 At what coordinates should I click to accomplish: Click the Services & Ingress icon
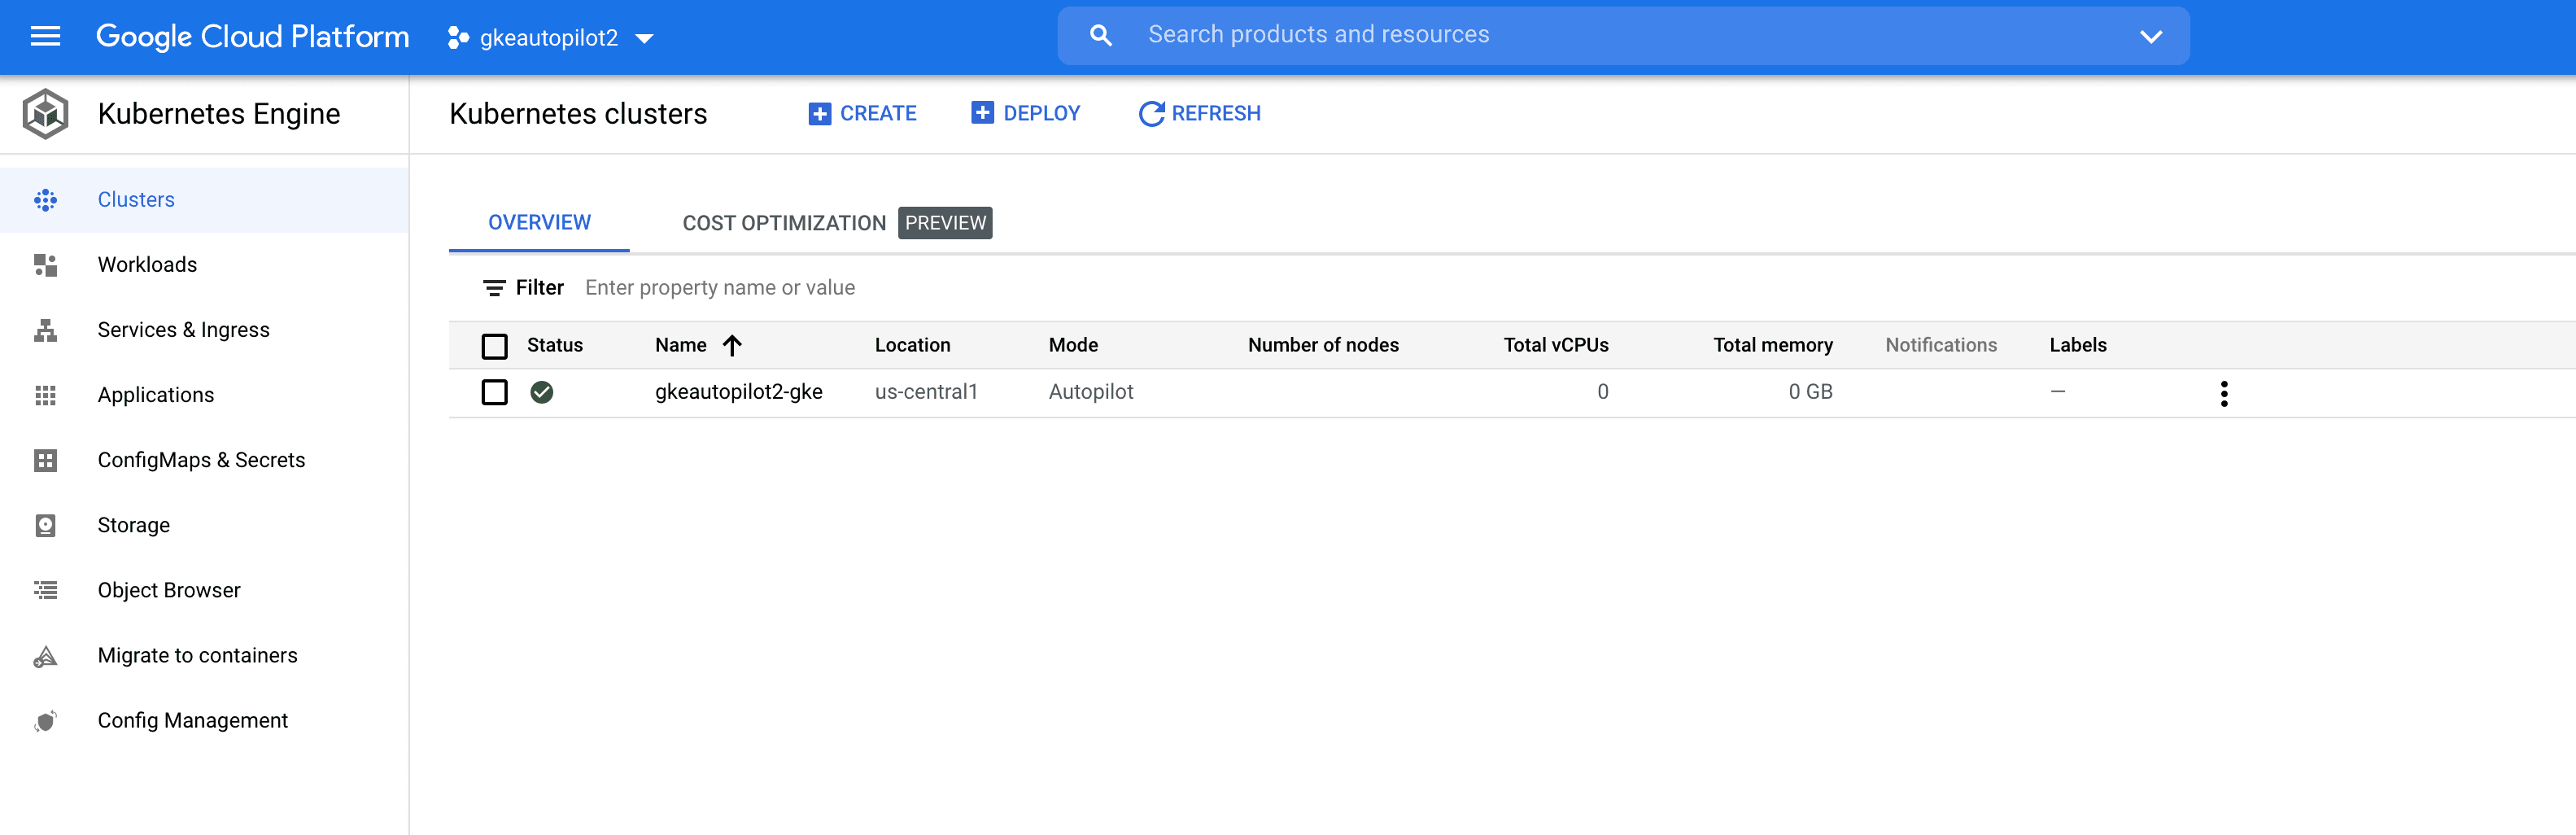(45, 330)
